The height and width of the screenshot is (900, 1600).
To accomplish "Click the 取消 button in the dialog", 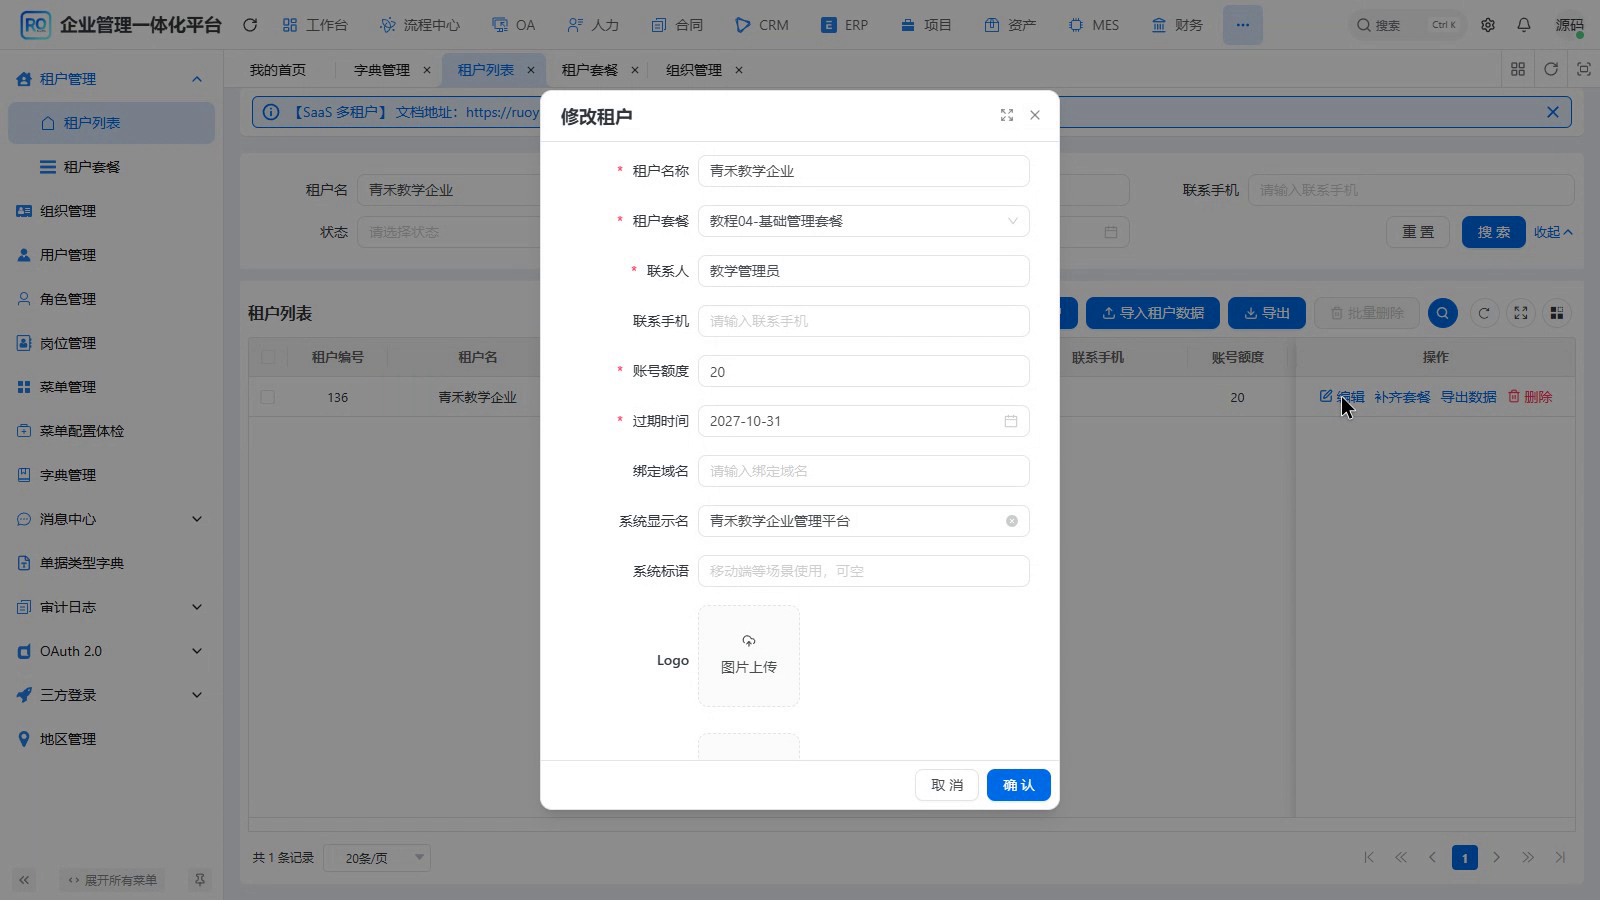I will (x=947, y=785).
